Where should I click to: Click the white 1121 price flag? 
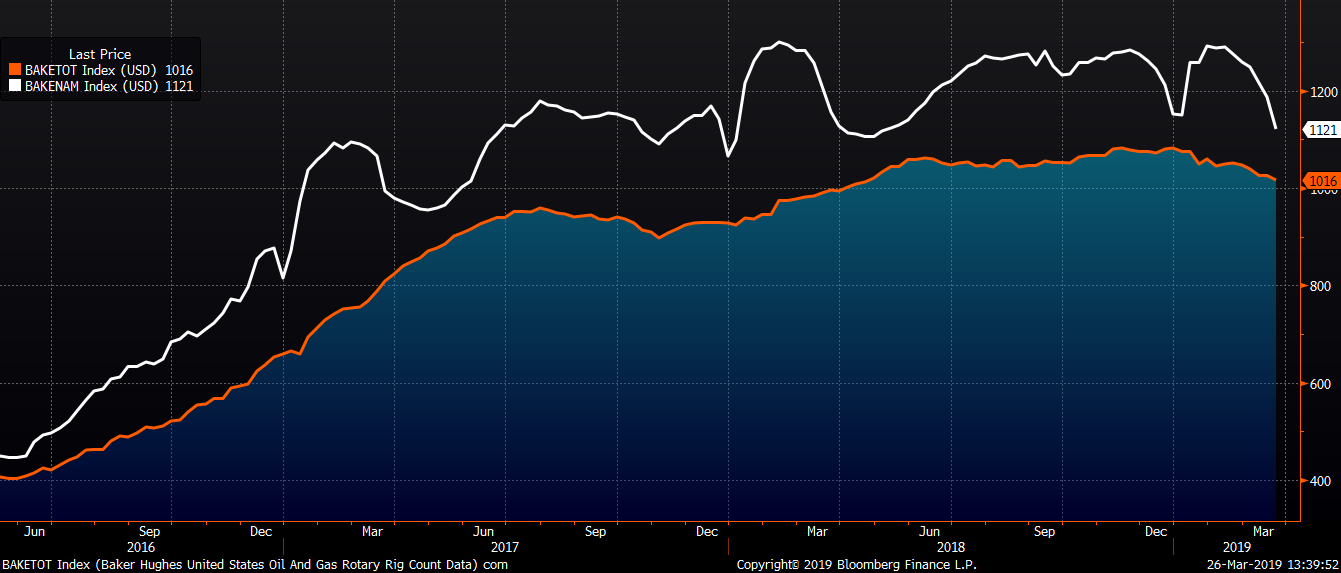[x=1320, y=129]
